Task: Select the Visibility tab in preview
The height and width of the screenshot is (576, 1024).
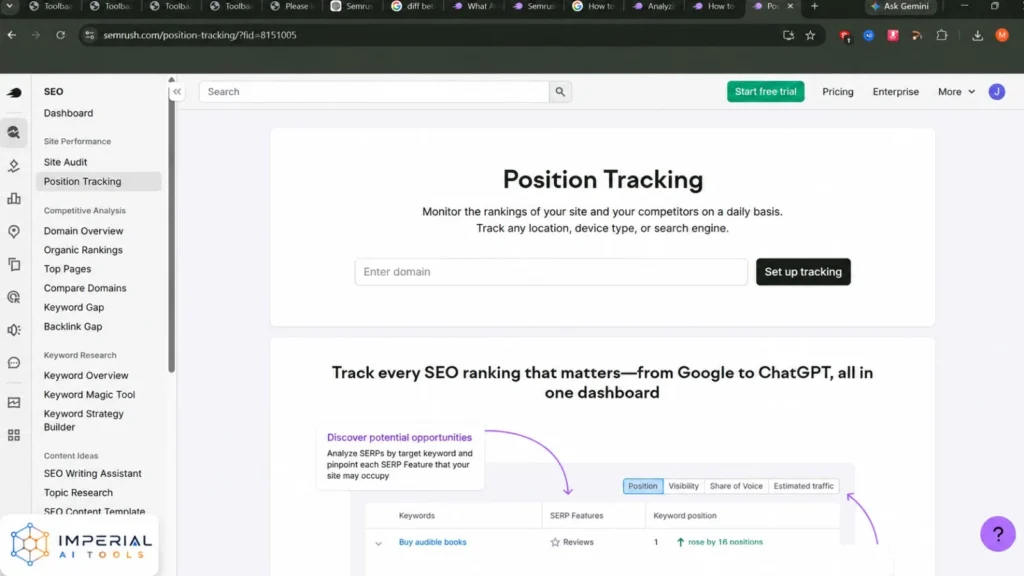Action: click(684, 487)
